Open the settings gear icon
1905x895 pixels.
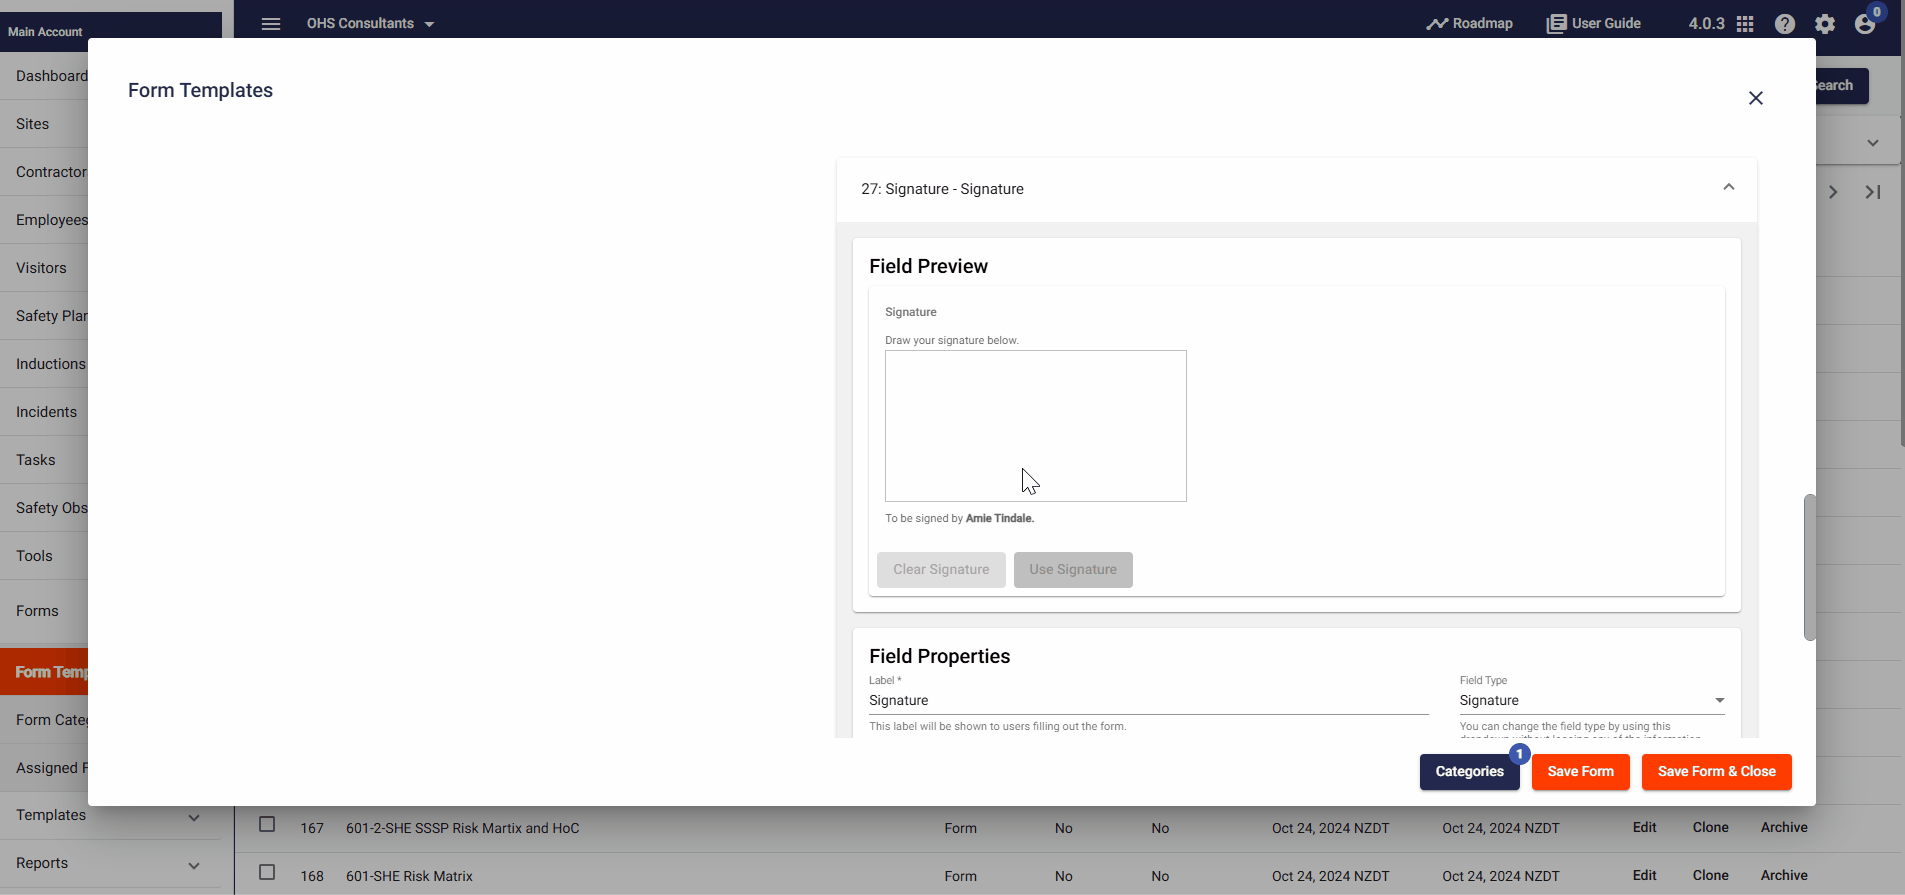[x=1825, y=24]
